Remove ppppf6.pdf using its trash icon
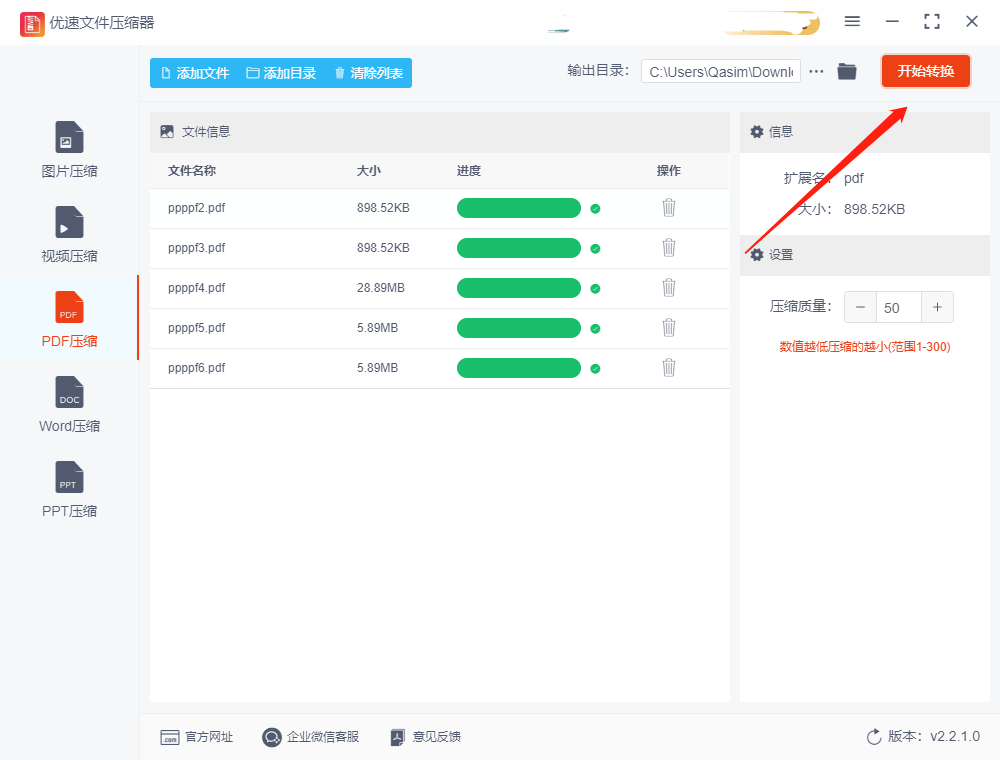Image resolution: width=1000 pixels, height=760 pixels. 668,367
